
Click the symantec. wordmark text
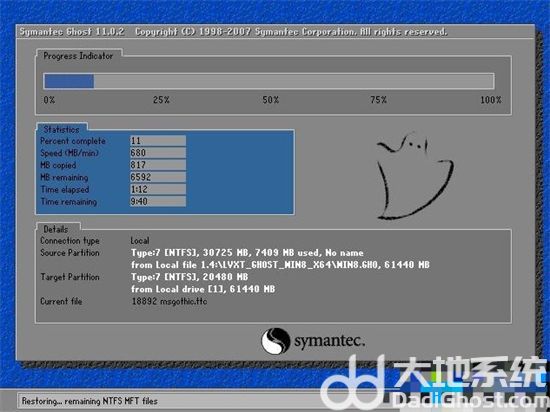pos(329,341)
